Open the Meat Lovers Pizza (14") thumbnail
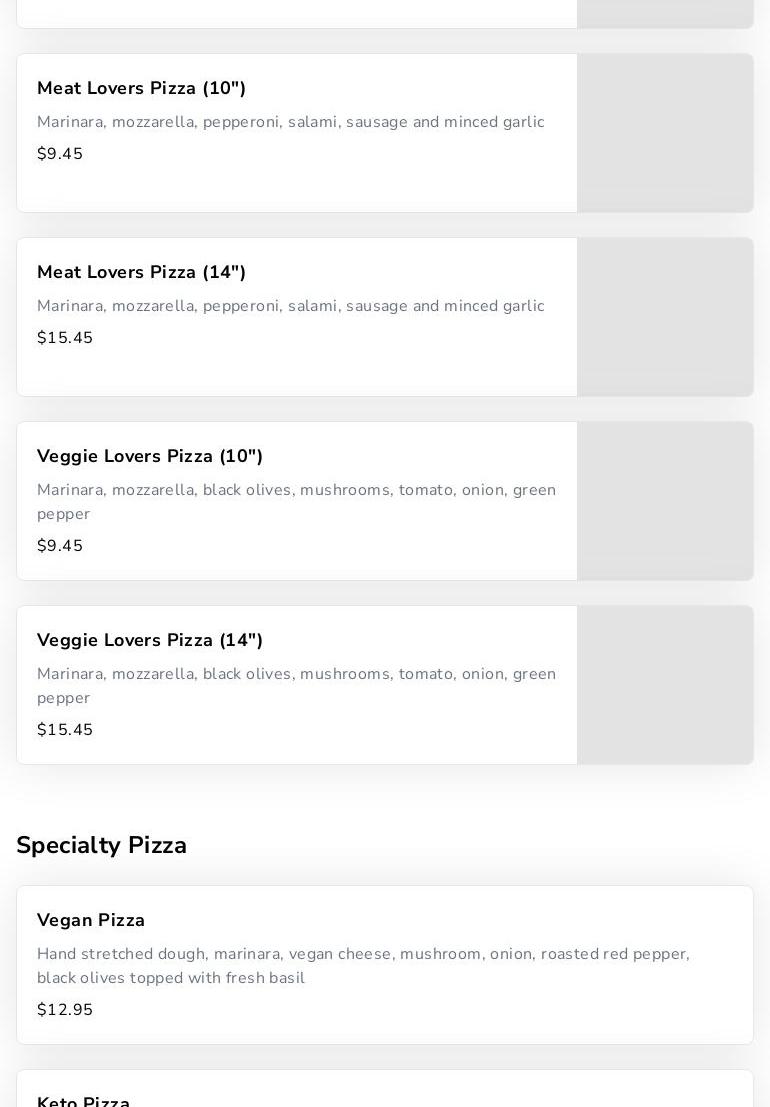 click(665, 317)
